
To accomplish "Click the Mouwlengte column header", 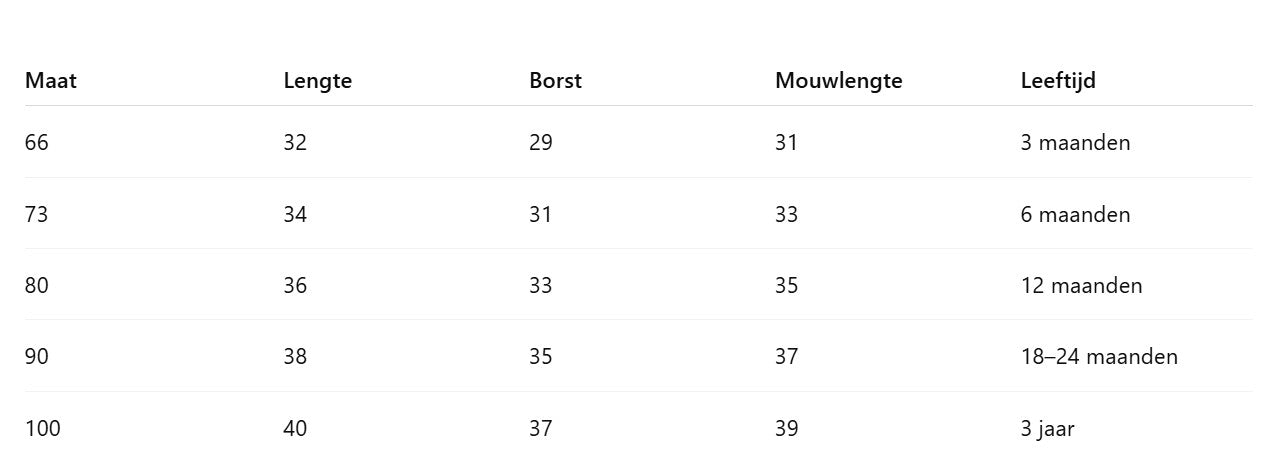I will tap(838, 81).
